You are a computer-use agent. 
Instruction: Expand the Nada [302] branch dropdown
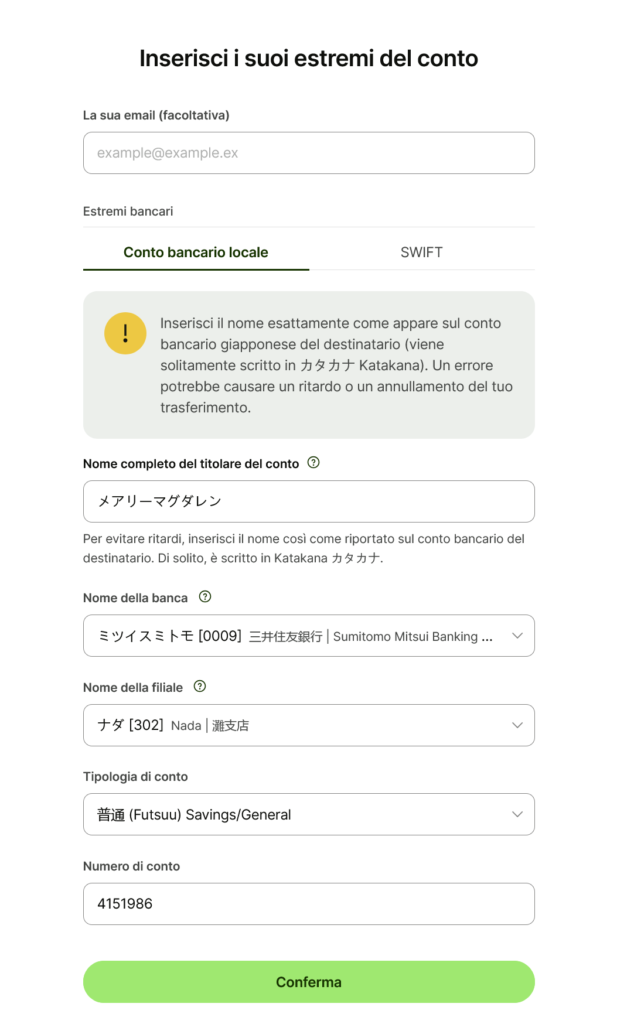pyautogui.click(x=309, y=725)
